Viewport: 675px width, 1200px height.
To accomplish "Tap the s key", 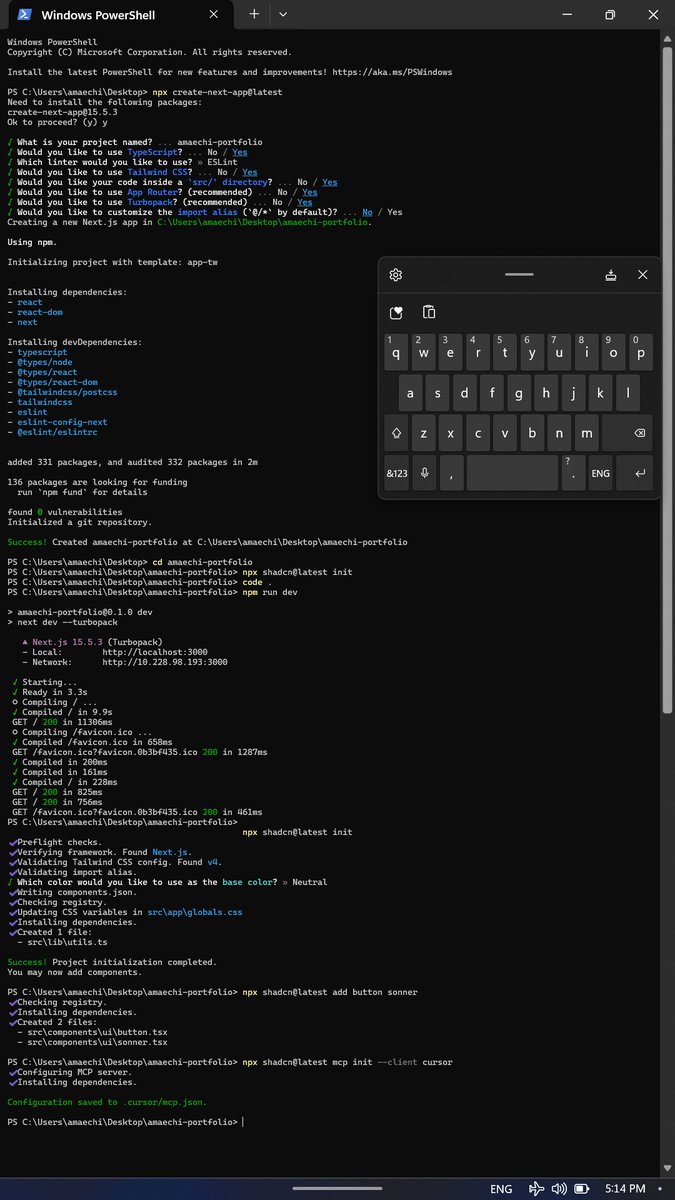I will (x=437, y=393).
